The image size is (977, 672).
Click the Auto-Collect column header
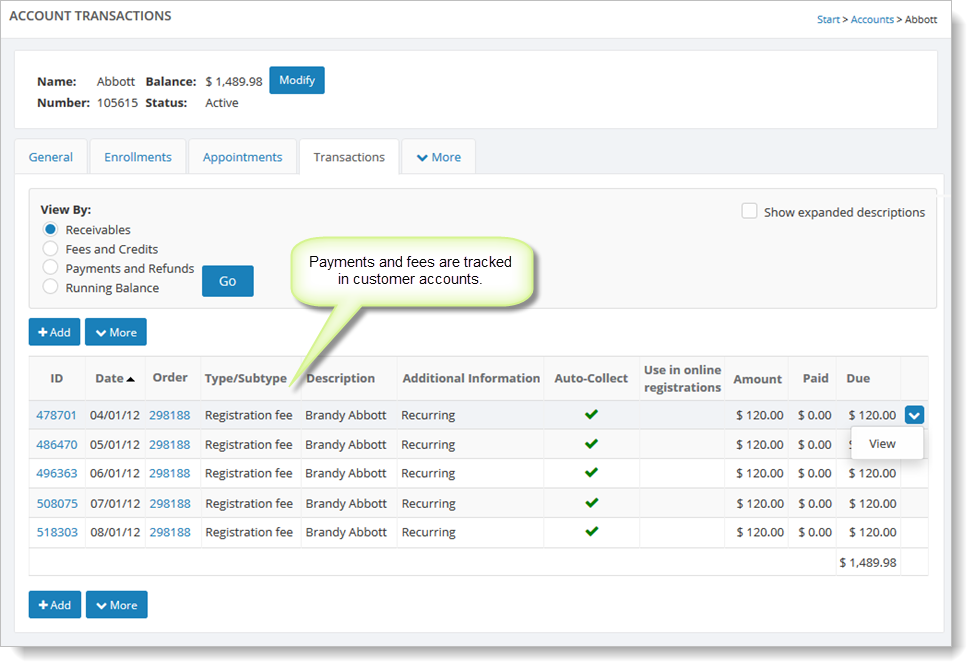591,378
